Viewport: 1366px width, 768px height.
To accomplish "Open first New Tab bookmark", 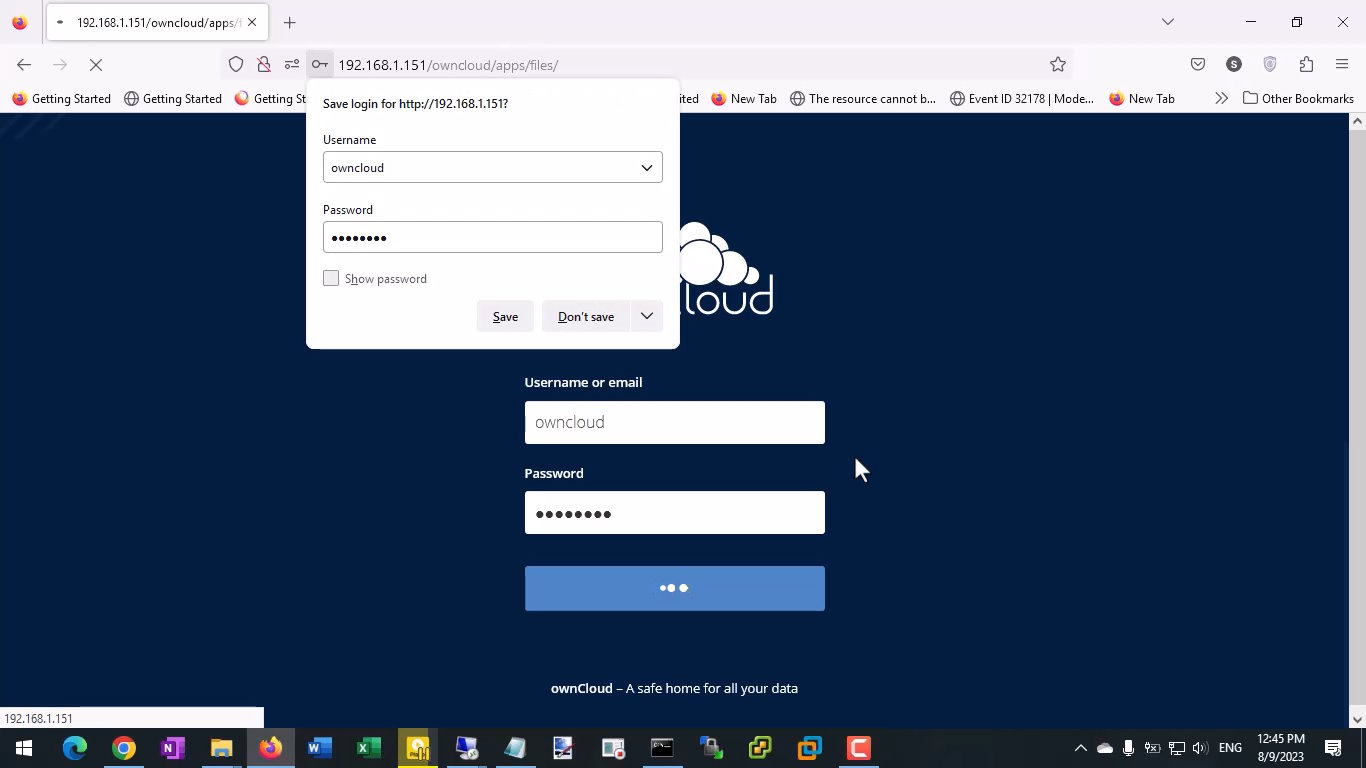I will (744, 99).
